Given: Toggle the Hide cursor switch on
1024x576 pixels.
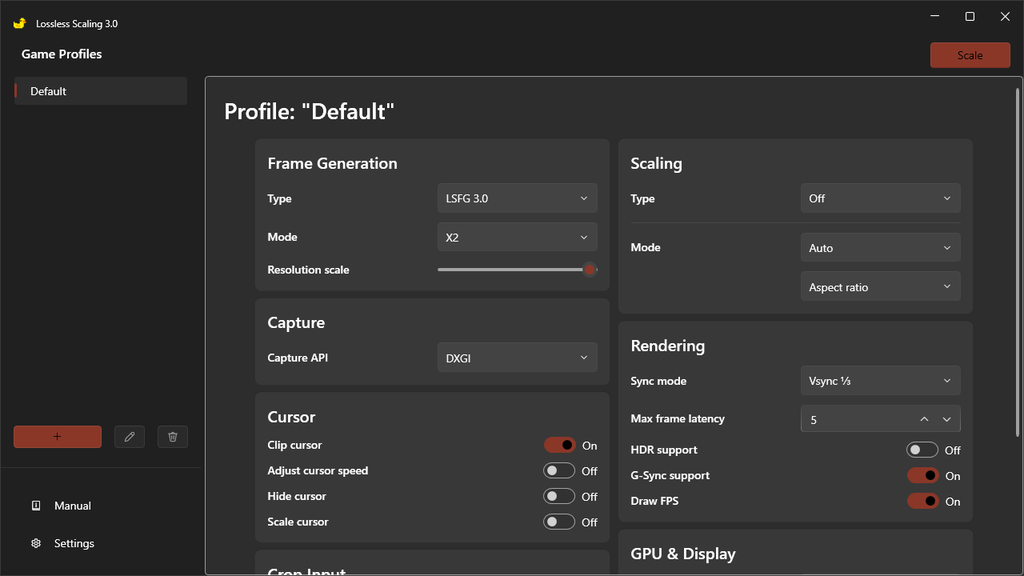Looking at the screenshot, I should [x=559, y=496].
